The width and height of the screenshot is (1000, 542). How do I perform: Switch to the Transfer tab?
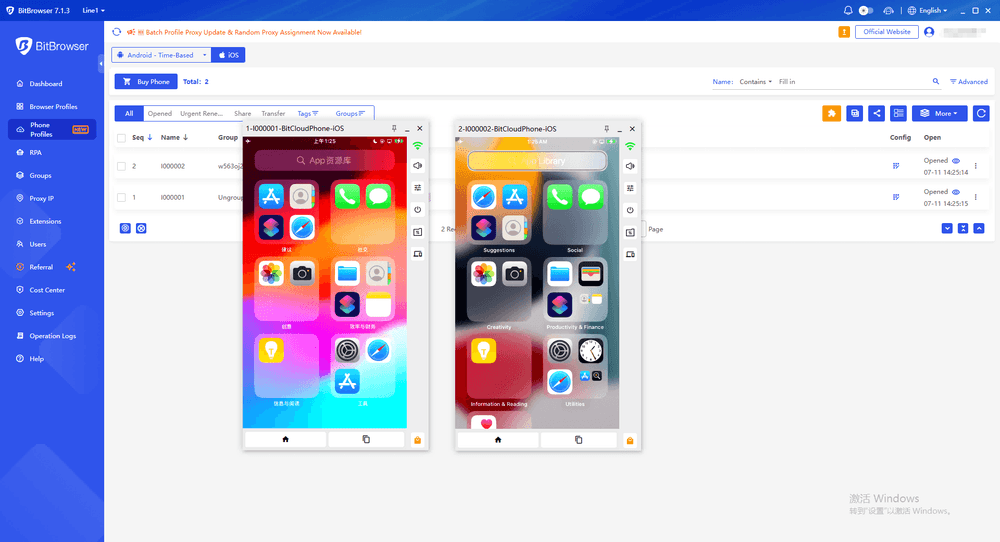pos(273,114)
